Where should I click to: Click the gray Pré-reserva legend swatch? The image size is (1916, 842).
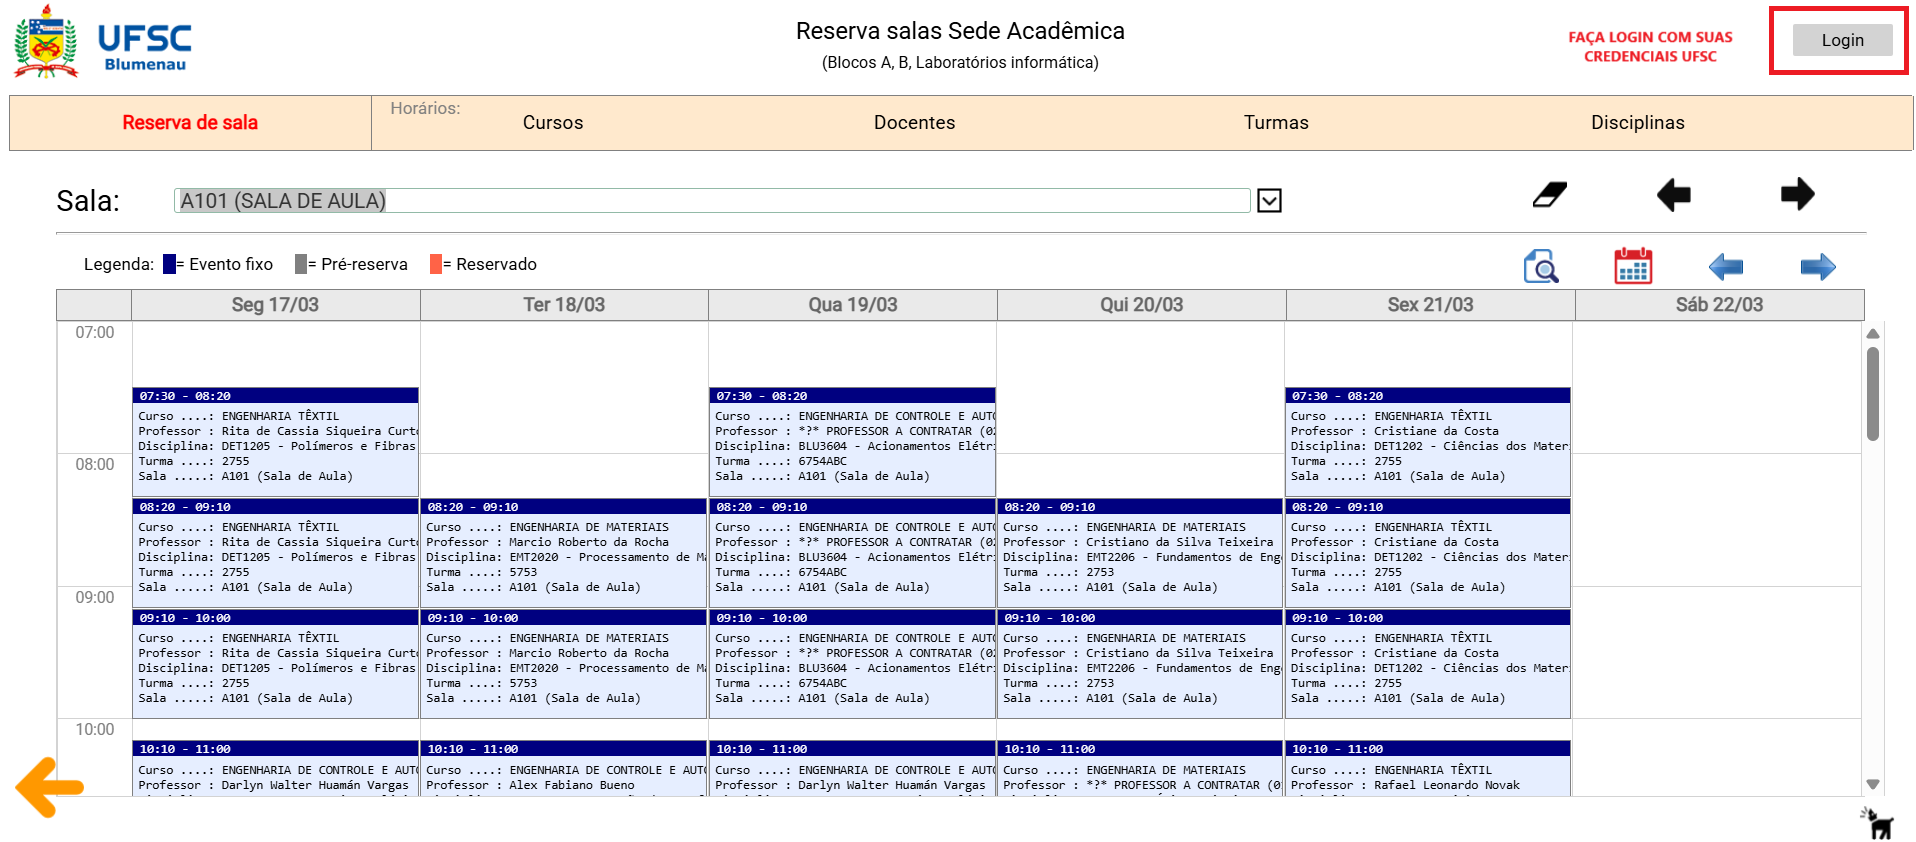[301, 264]
